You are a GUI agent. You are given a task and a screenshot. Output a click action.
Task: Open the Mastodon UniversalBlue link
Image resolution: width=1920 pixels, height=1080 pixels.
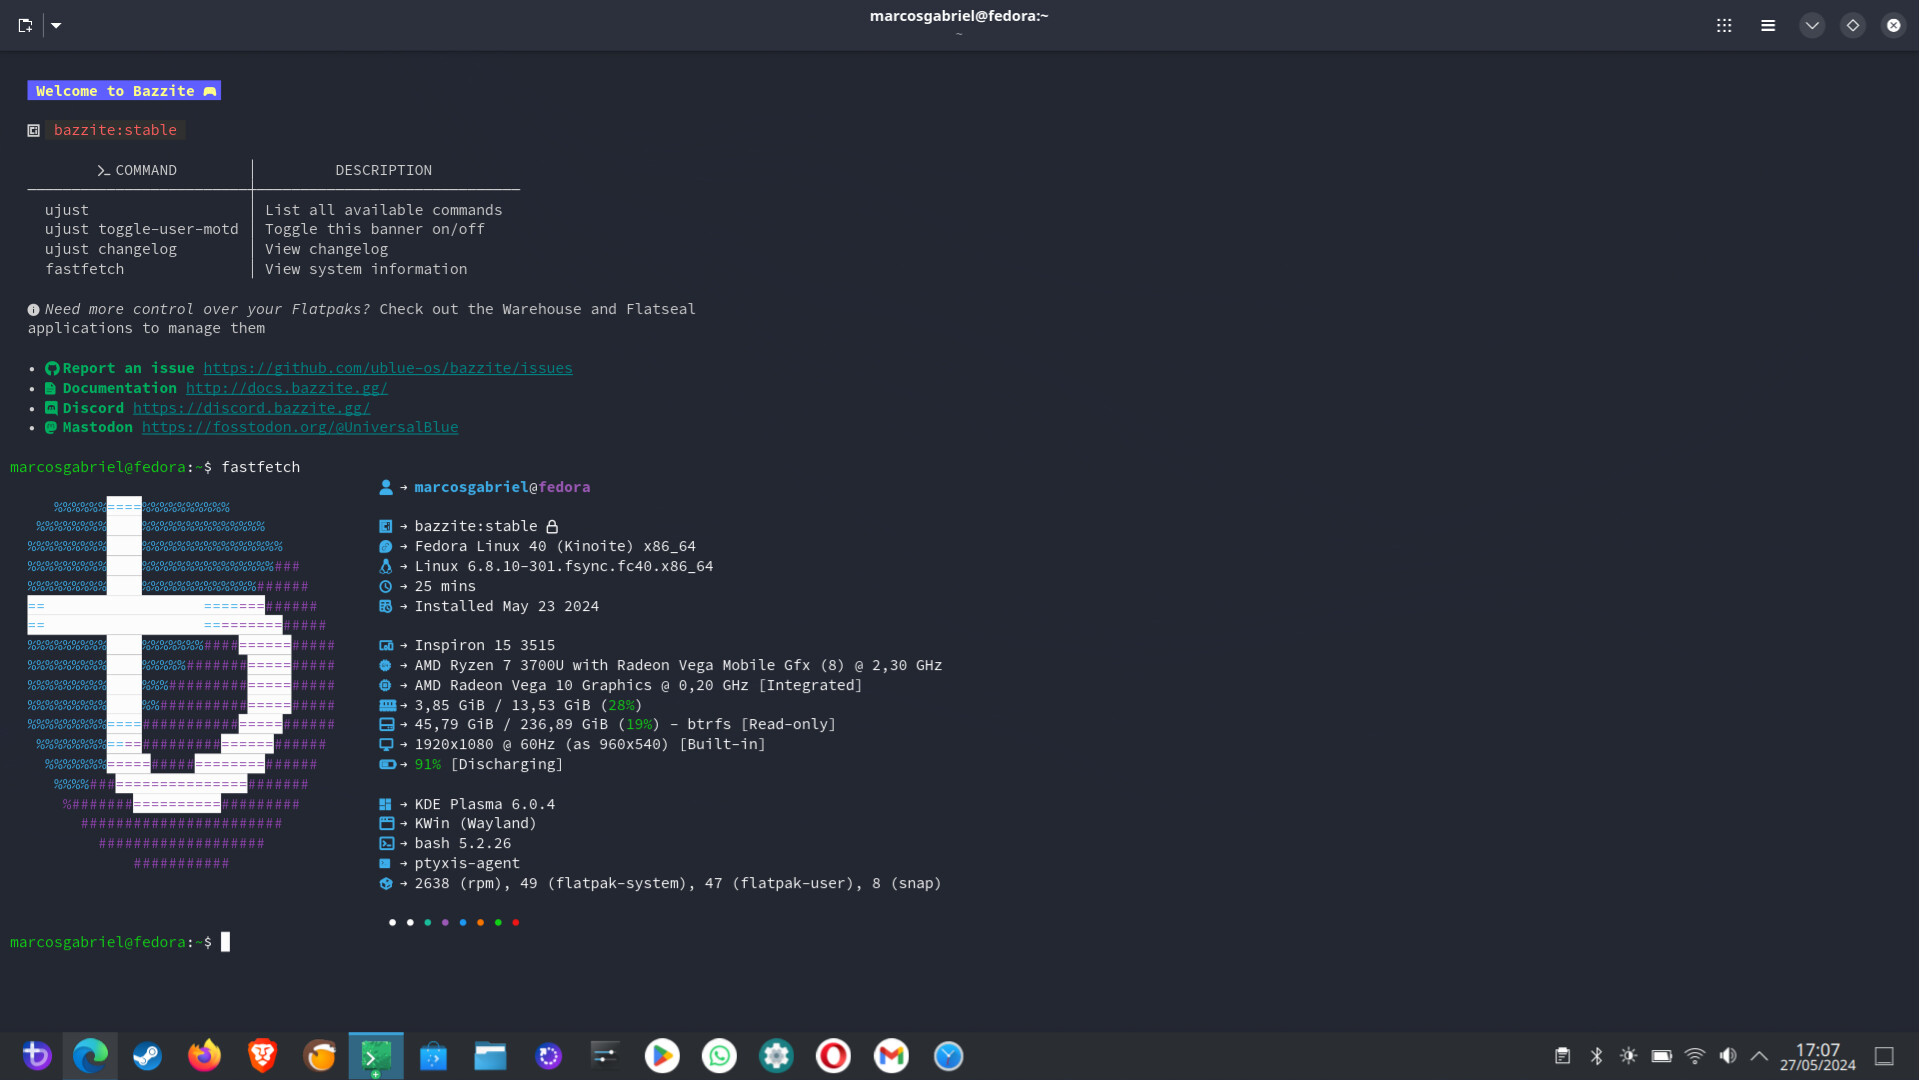pyautogui.click(x=300, y=427)
